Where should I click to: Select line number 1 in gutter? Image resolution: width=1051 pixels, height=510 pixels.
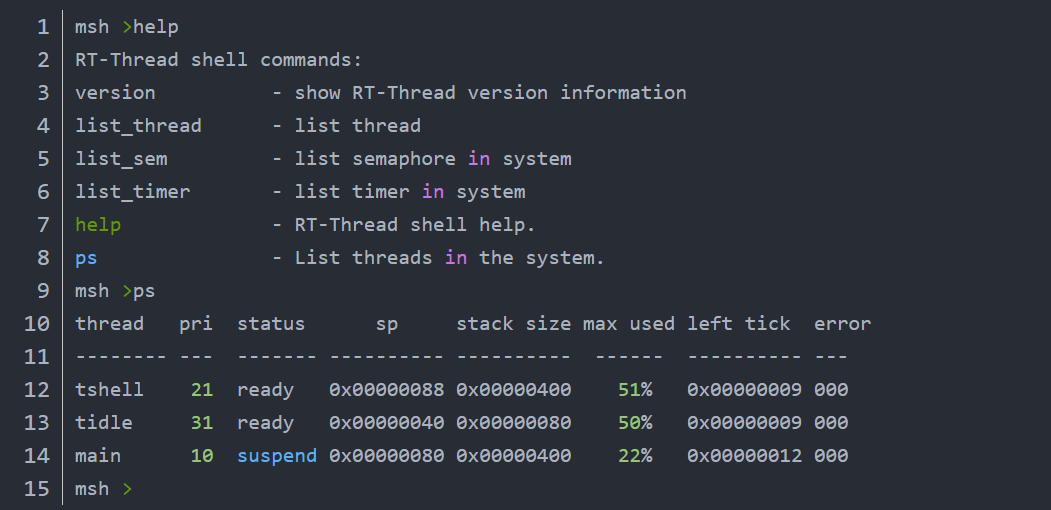point(43,27)
